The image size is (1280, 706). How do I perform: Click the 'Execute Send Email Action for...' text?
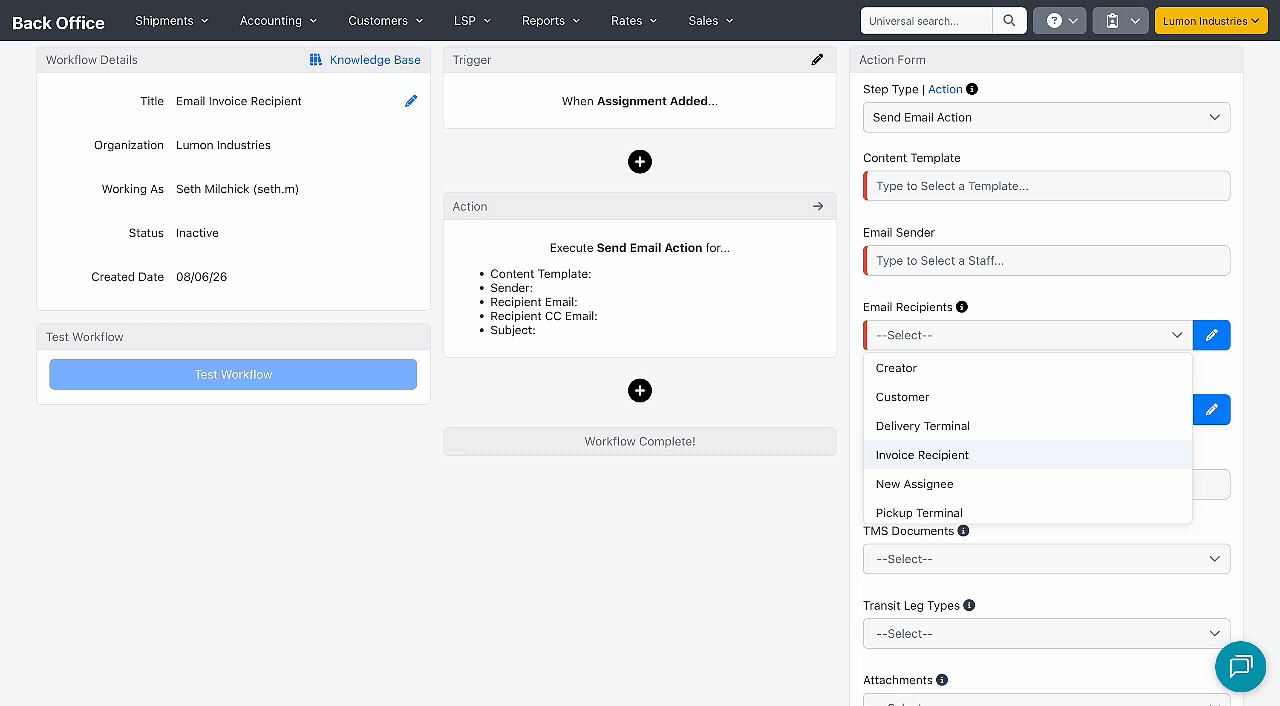(640, 248)
